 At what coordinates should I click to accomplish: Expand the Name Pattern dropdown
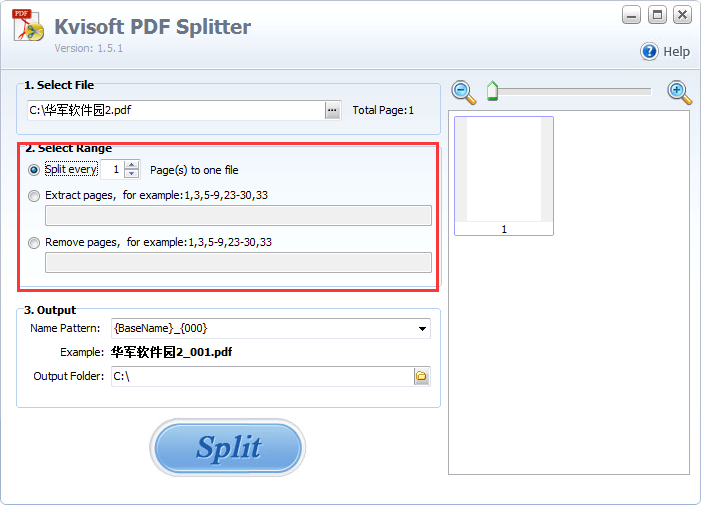click(422, 329)
